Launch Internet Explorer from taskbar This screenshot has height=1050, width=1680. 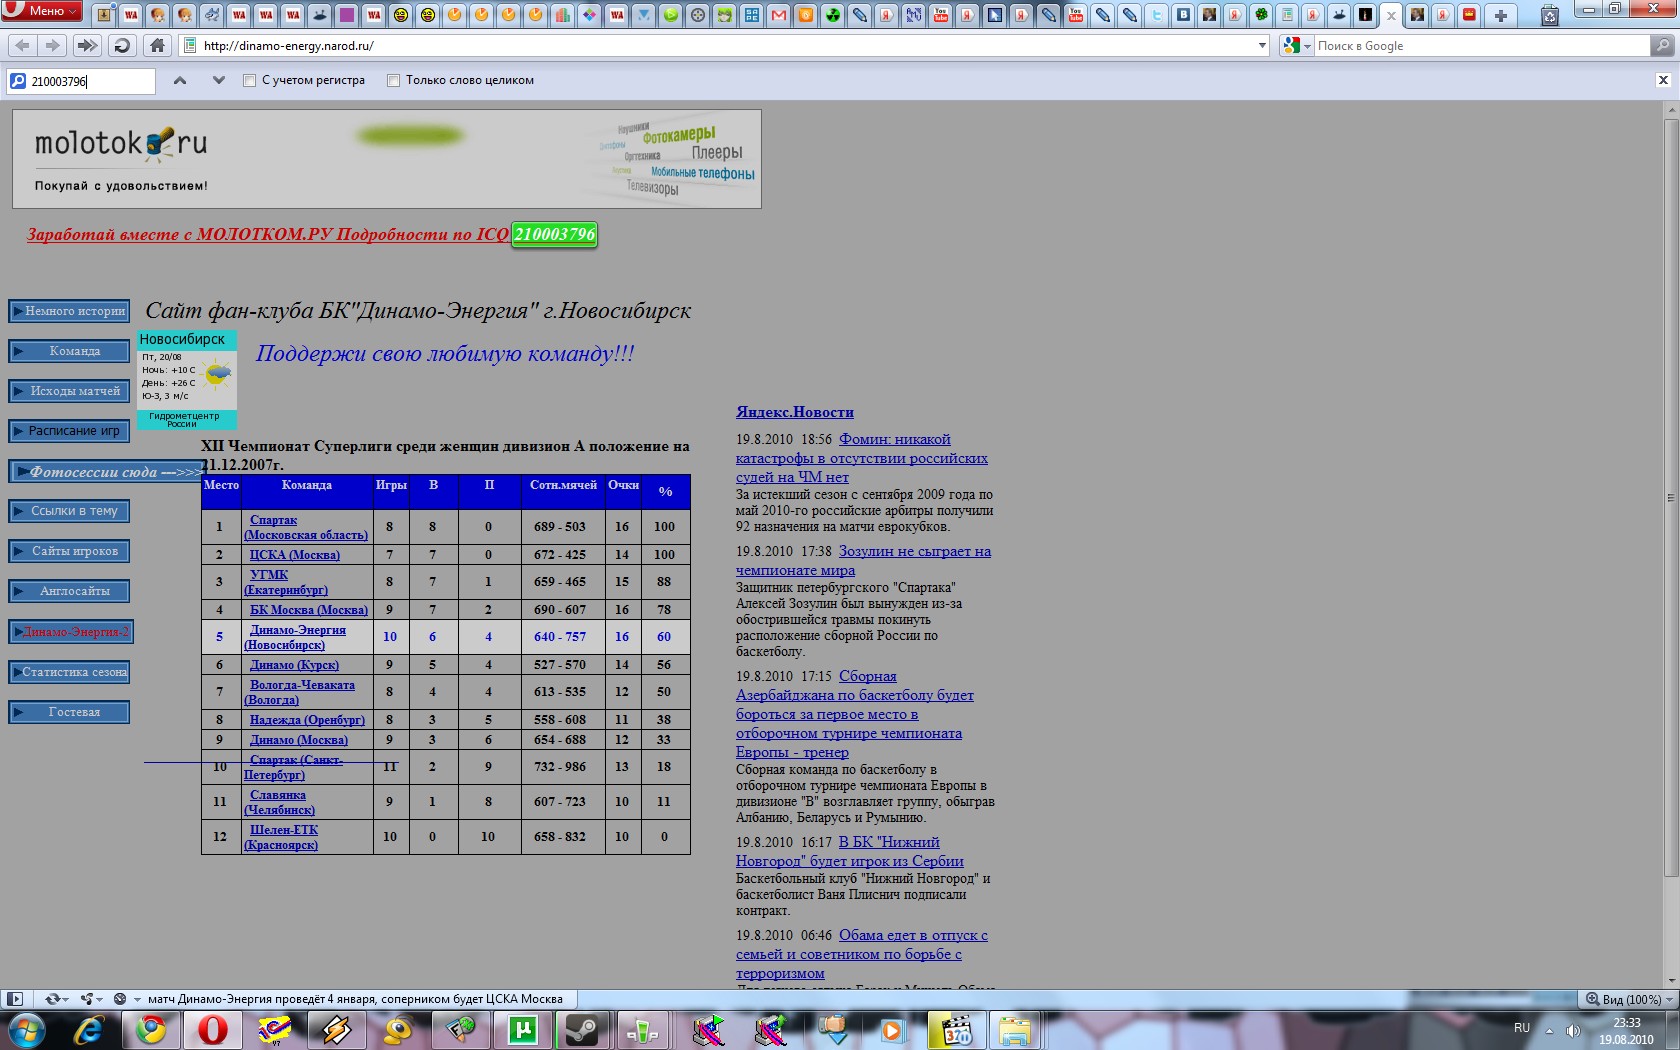point(89,1030)
